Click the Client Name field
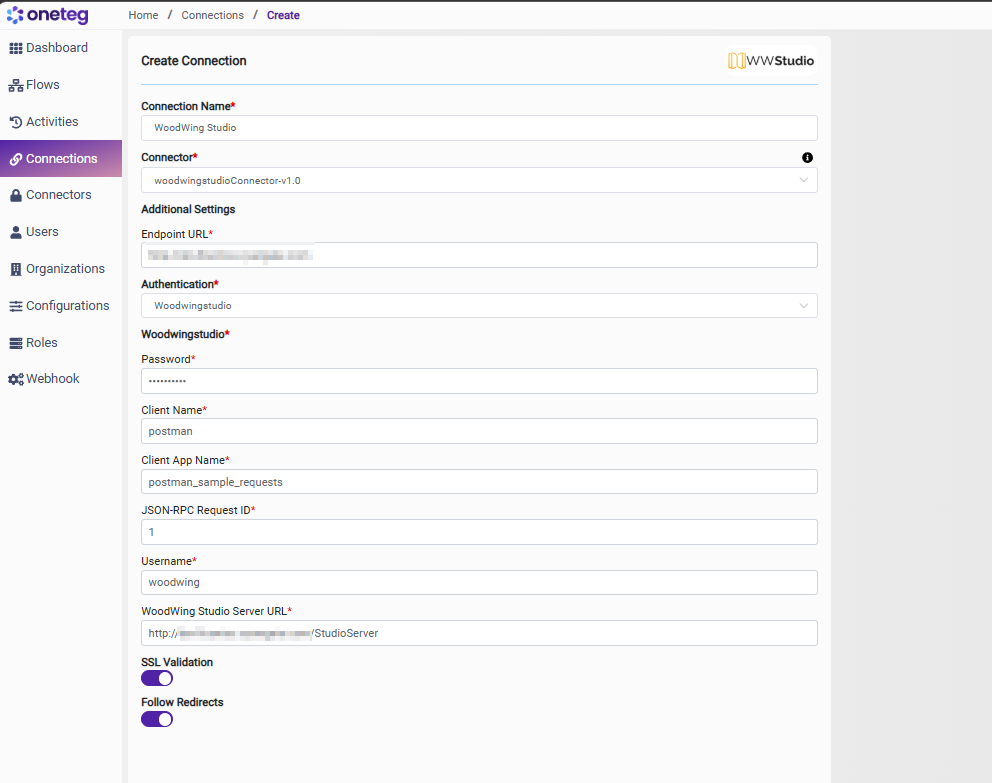Image resolution: width=992 pixels, height=783 pixels. (x=479, y=431)
